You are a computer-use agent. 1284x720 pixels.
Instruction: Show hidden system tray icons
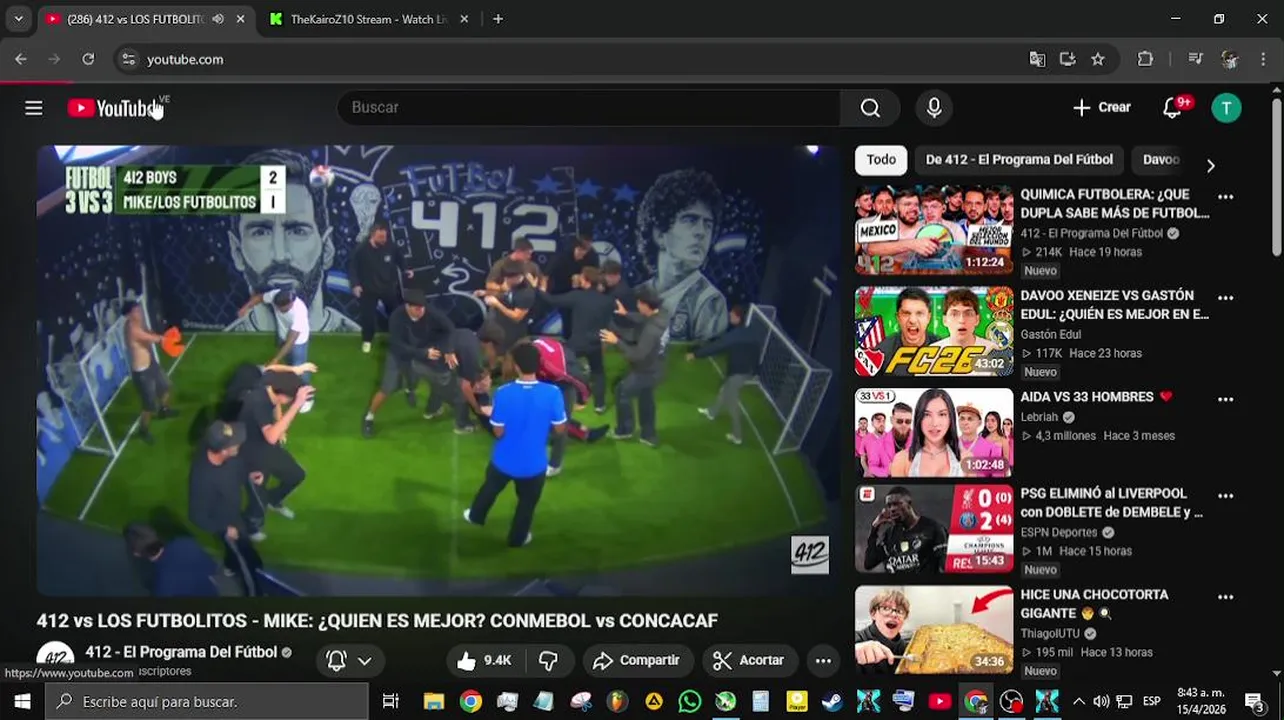pyautogui.click(x=1078, y=701)
